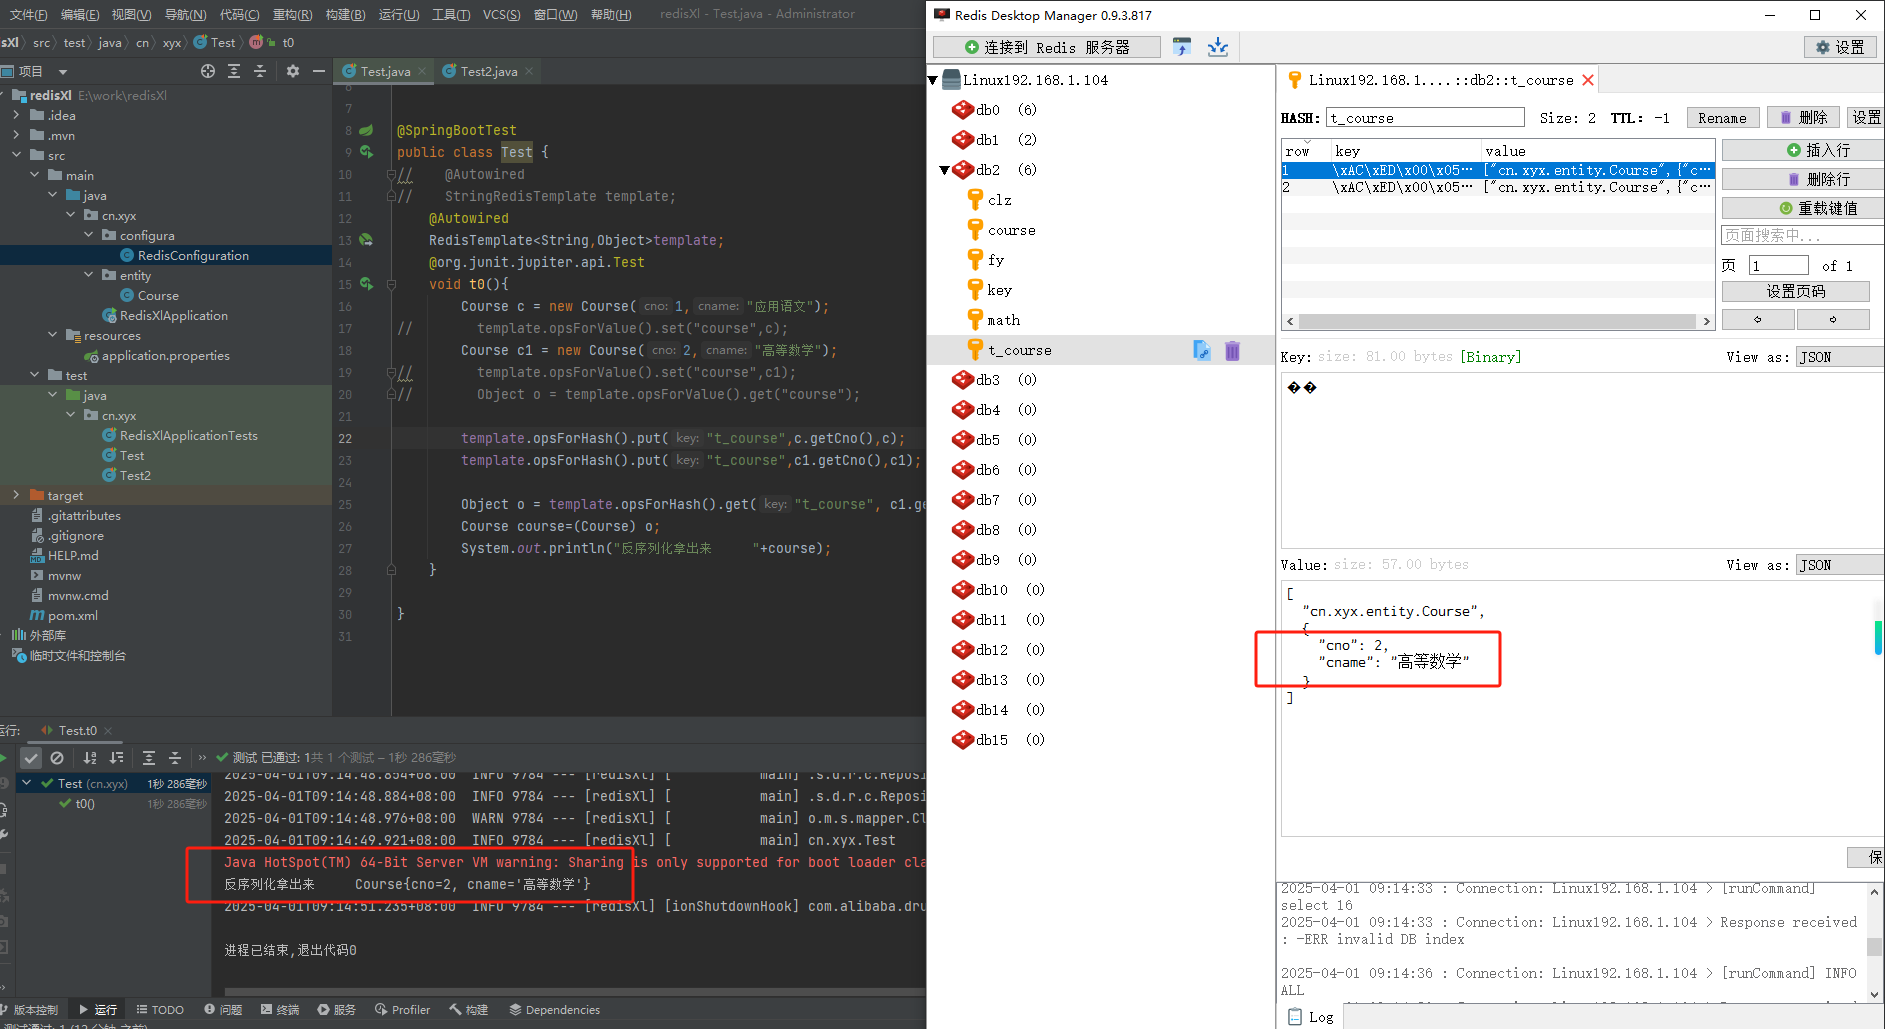Click the page number input field
This screenshot has height=1029, width=1885.
click(1778, 264)
